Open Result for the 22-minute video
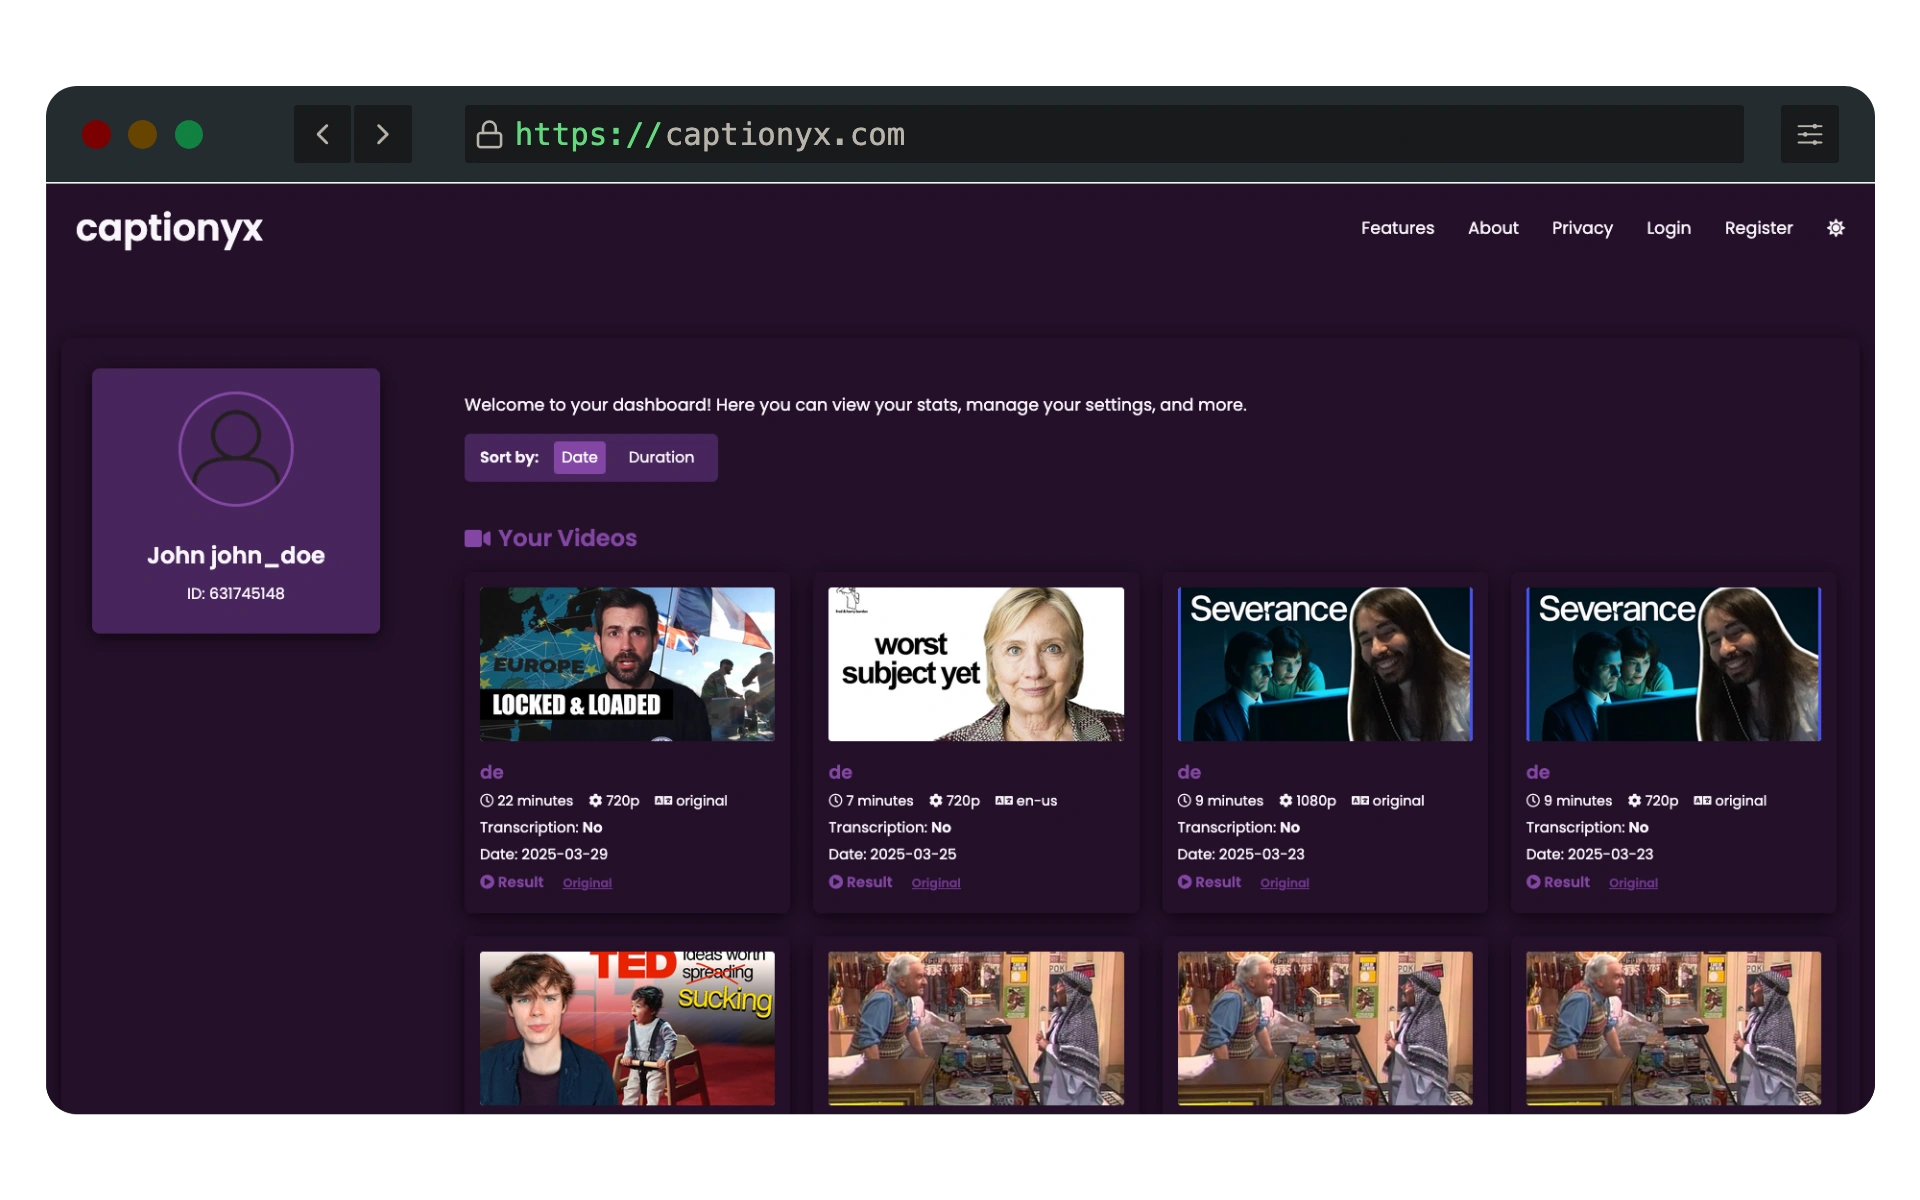Viewport: 1920px width, 1200px height. pos(512,882)
